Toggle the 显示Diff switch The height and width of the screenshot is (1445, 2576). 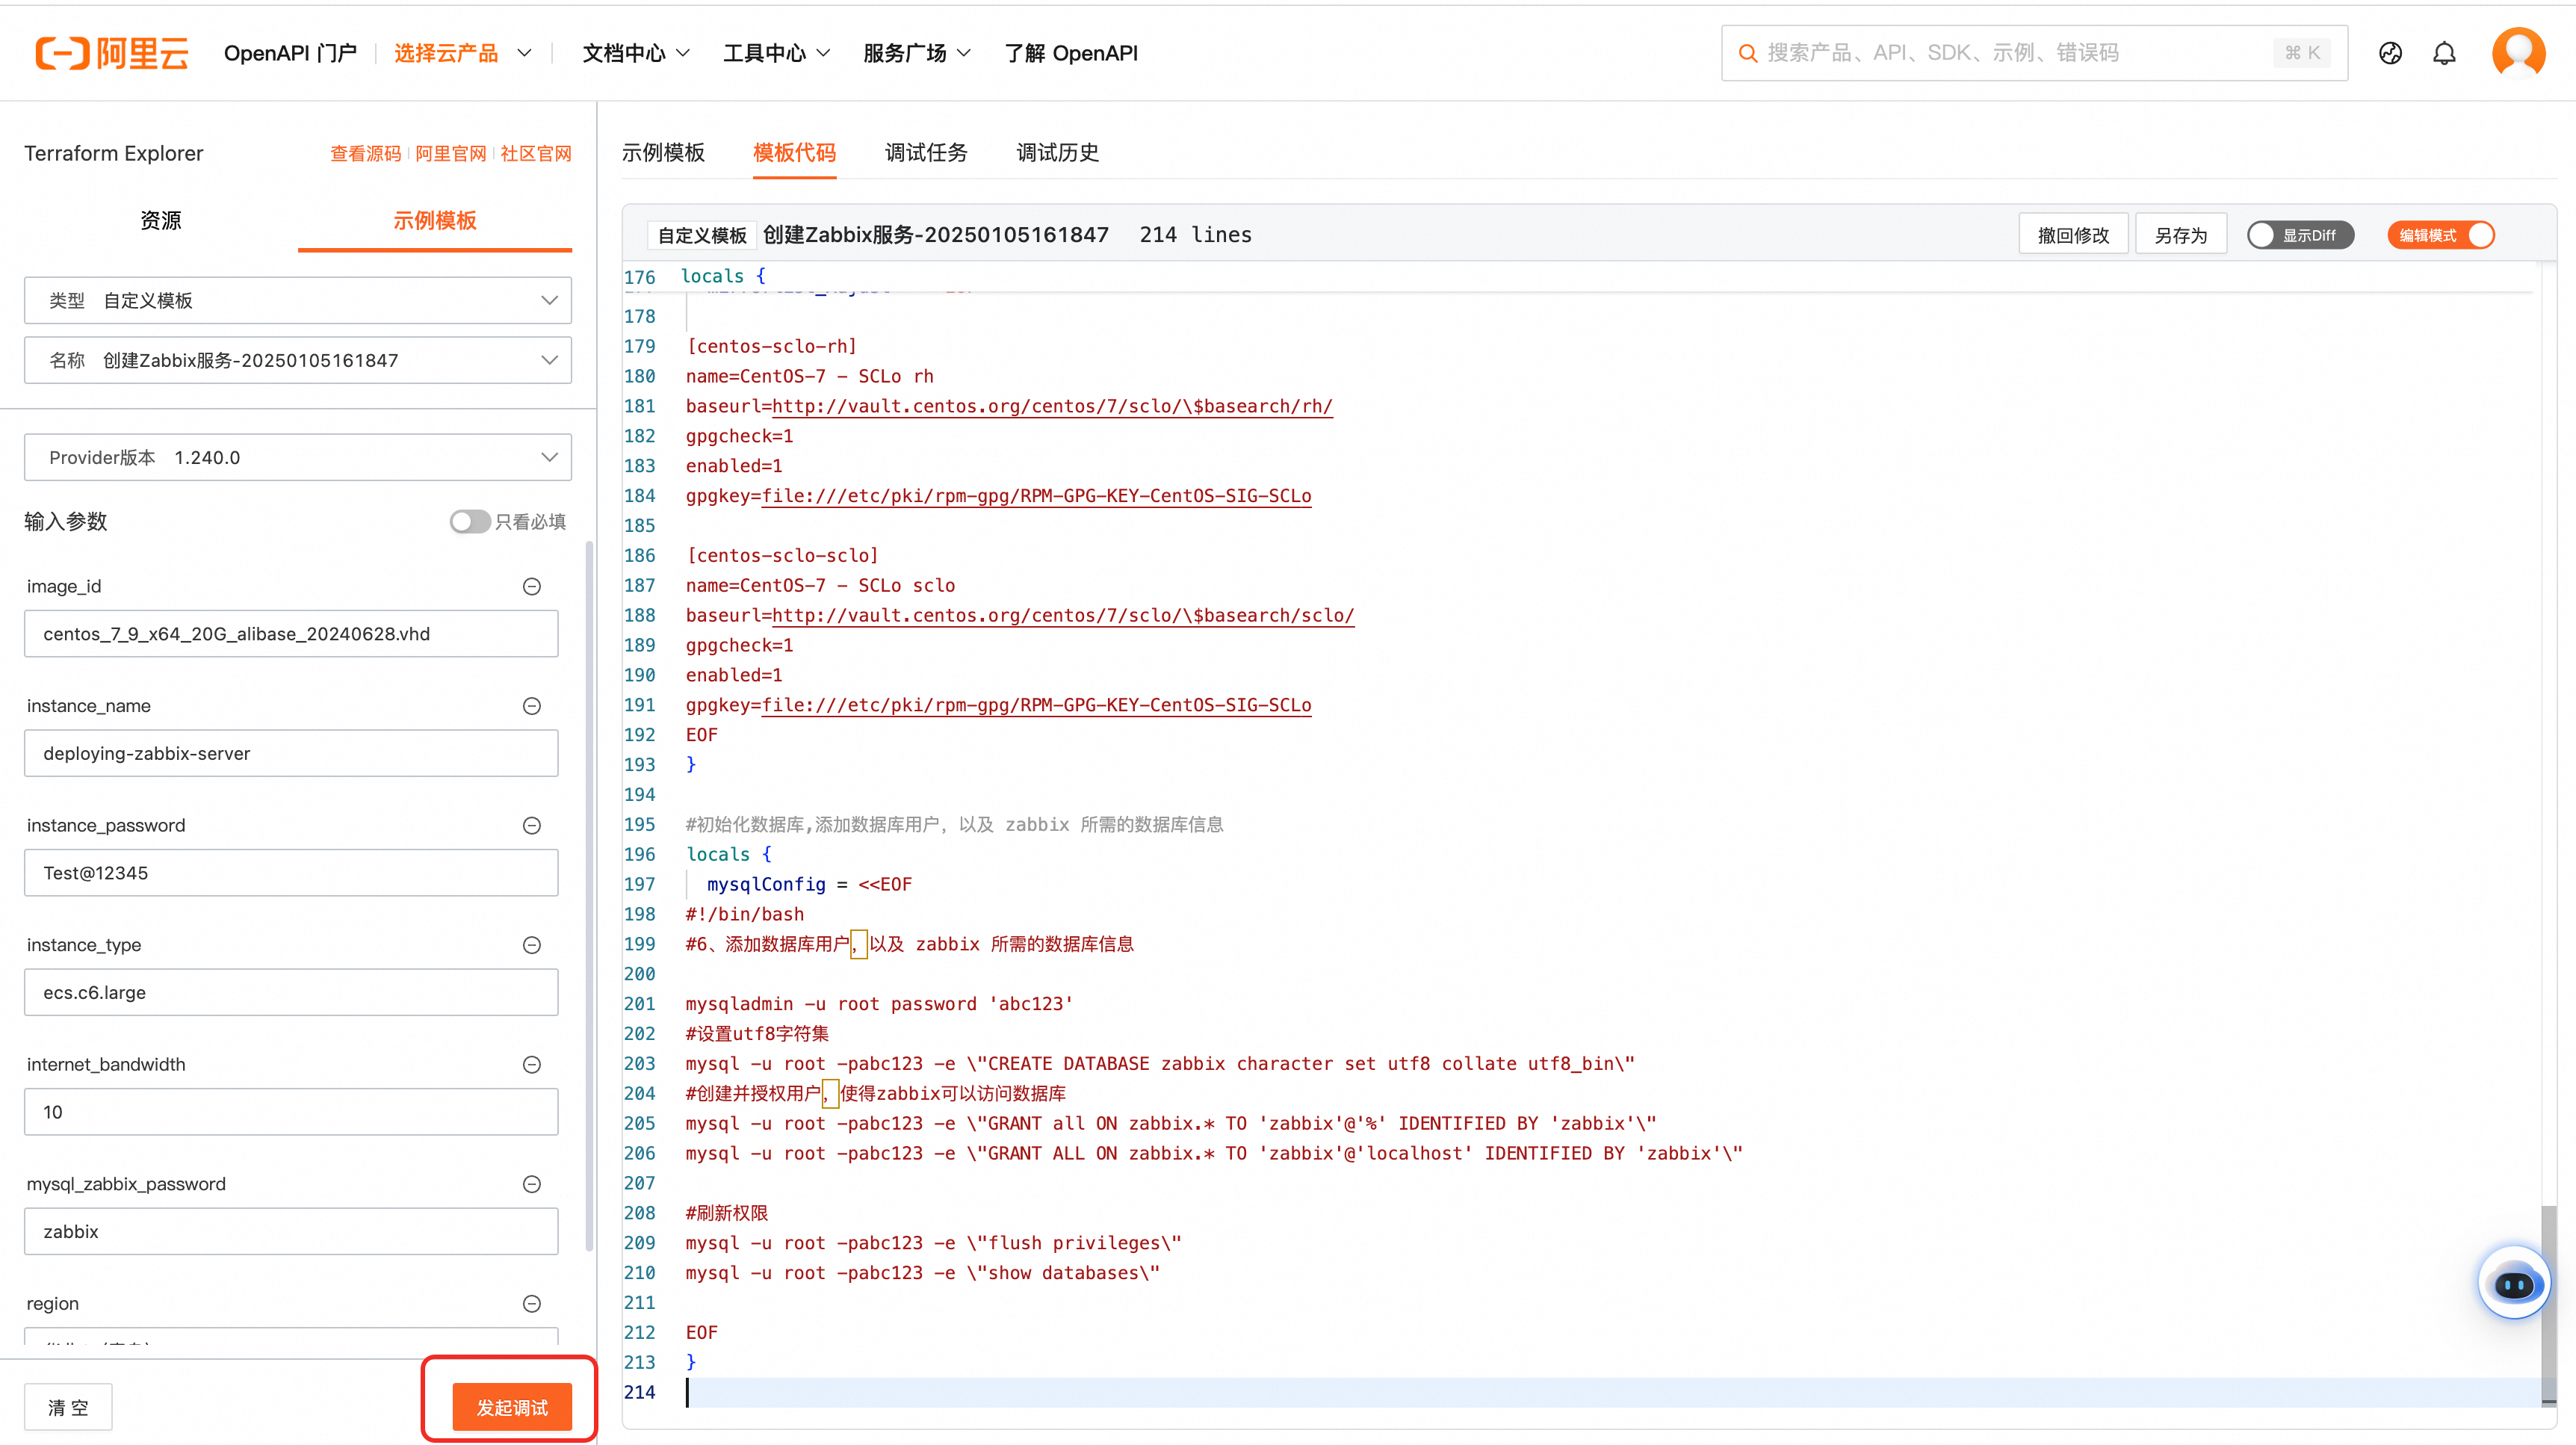(2299, 235)
